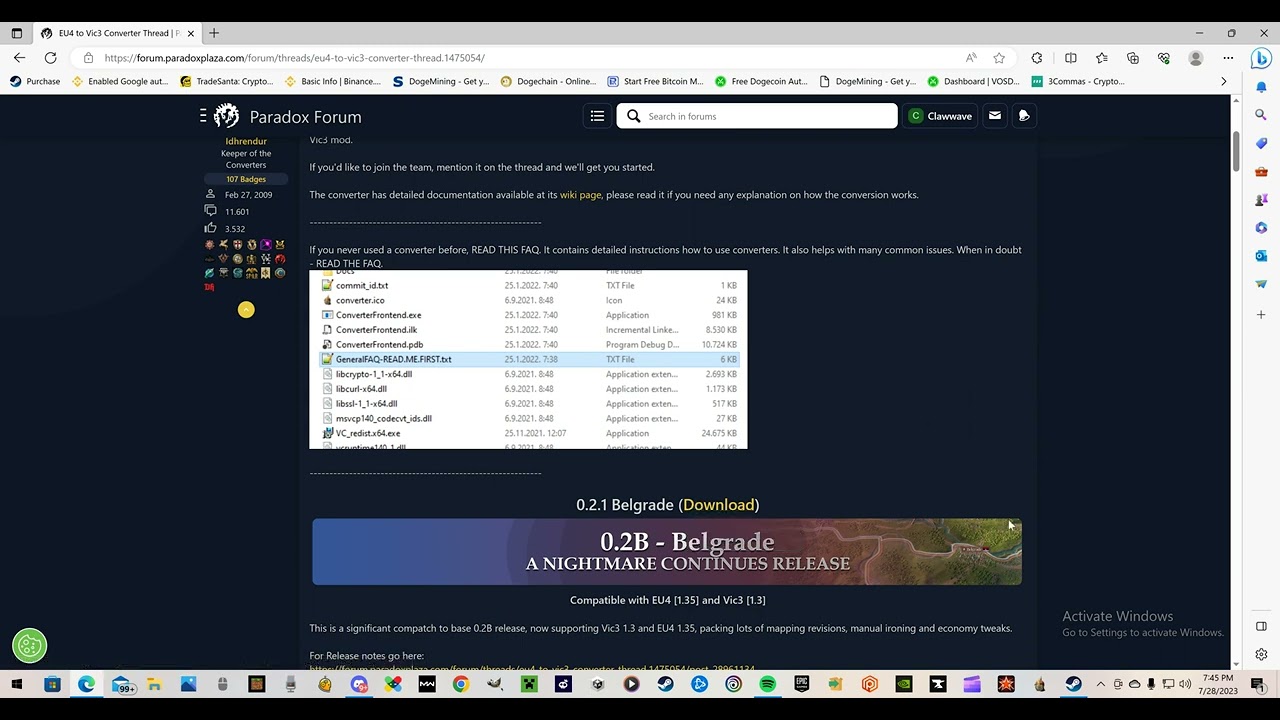Open Edge sidebar tools briefcase
Viewport: 1280px width, 720px height.
click(1262, 172)
